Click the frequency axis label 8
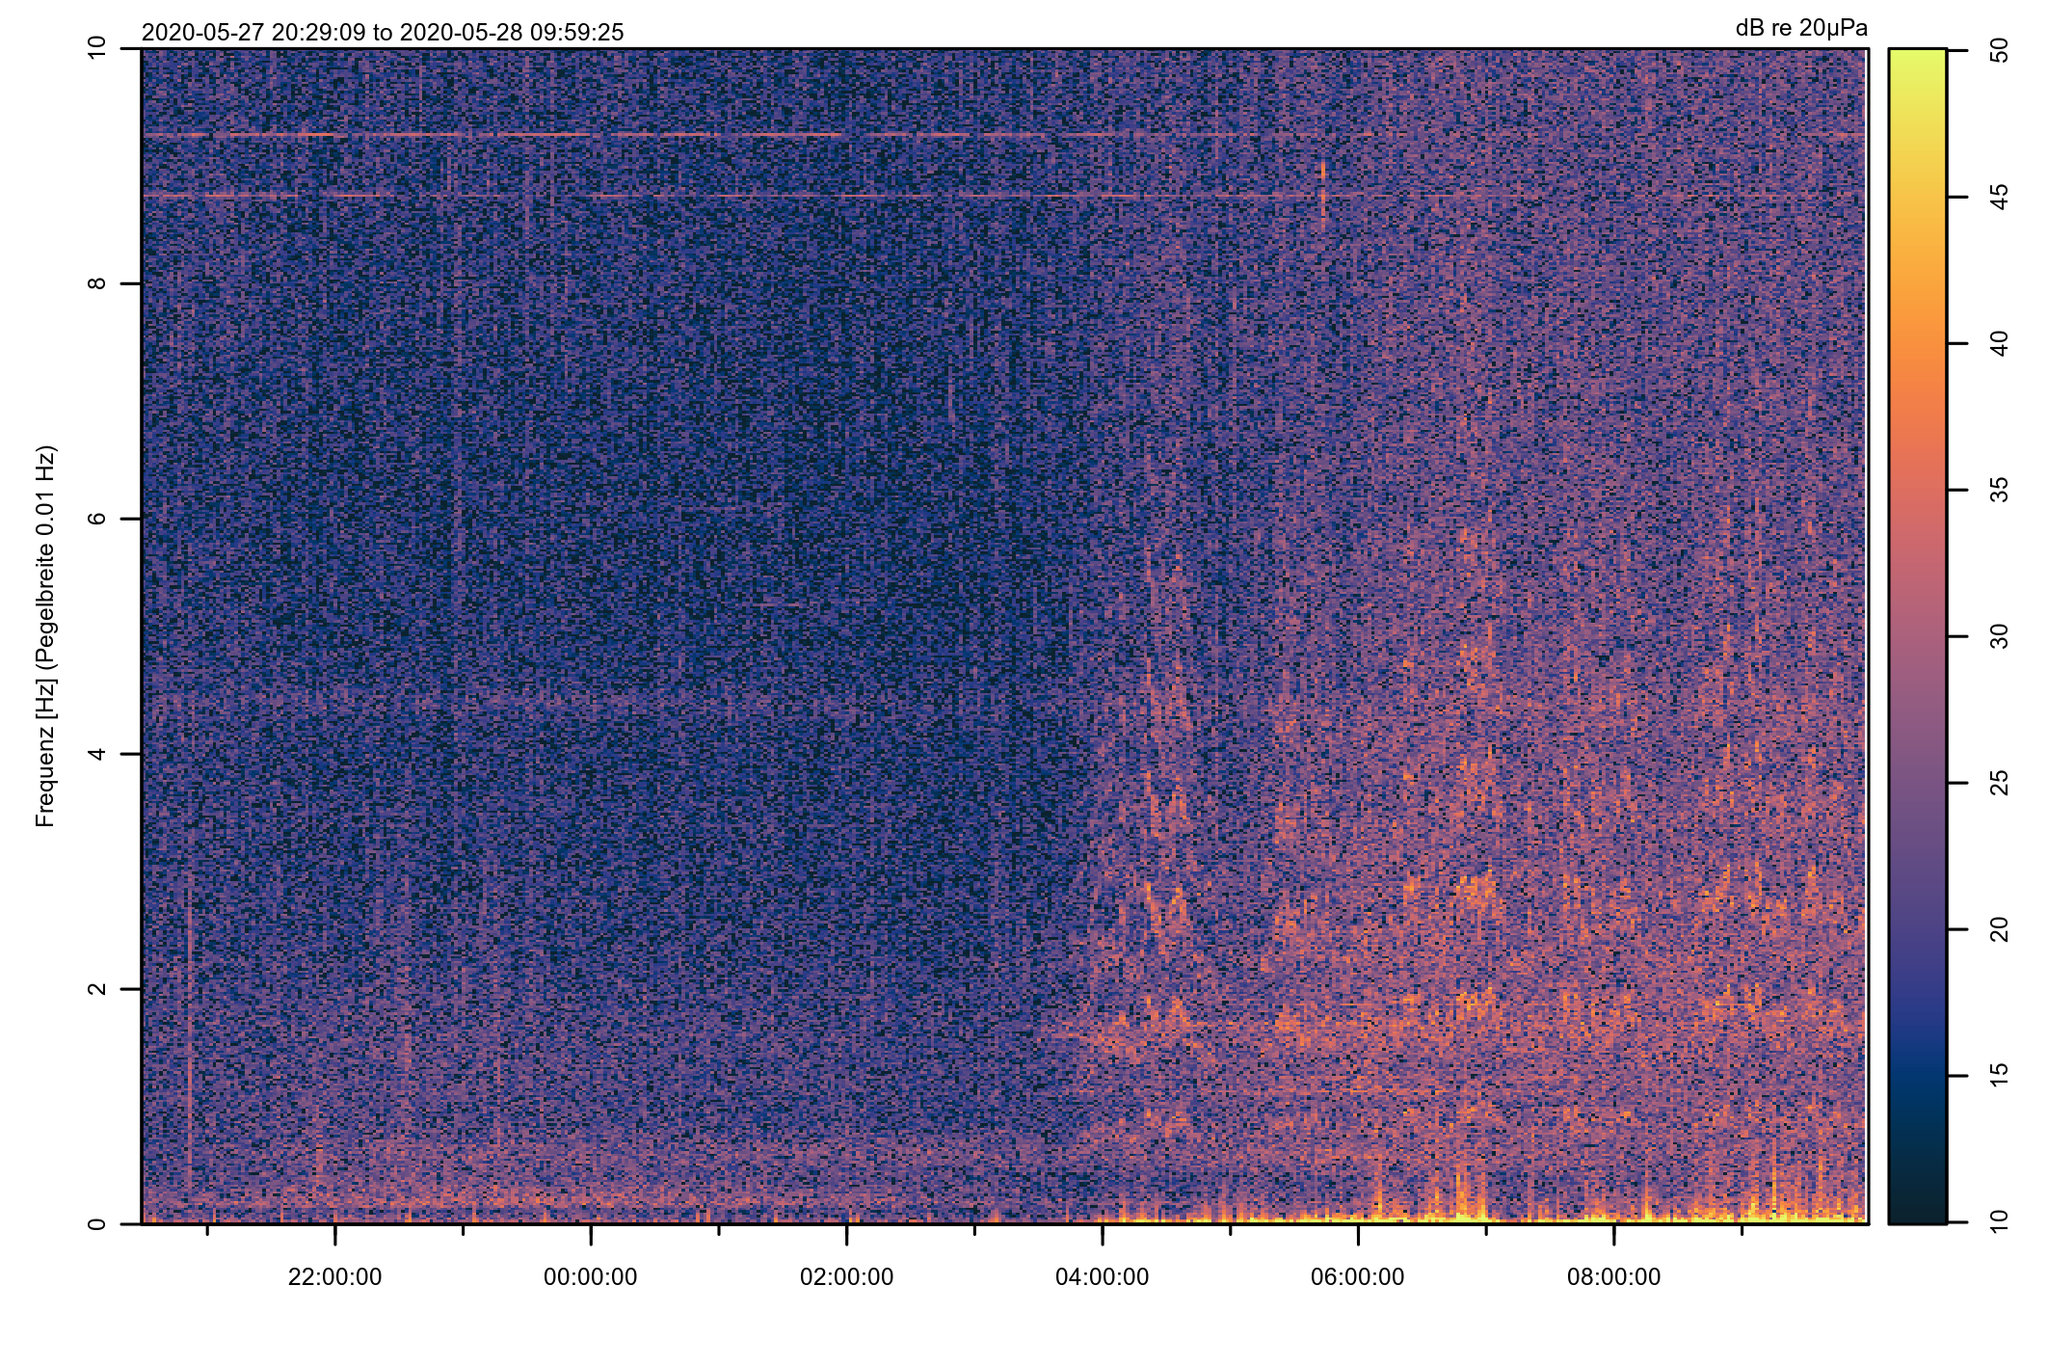This screenshot has width=2048, height=1366. [97, 283]
